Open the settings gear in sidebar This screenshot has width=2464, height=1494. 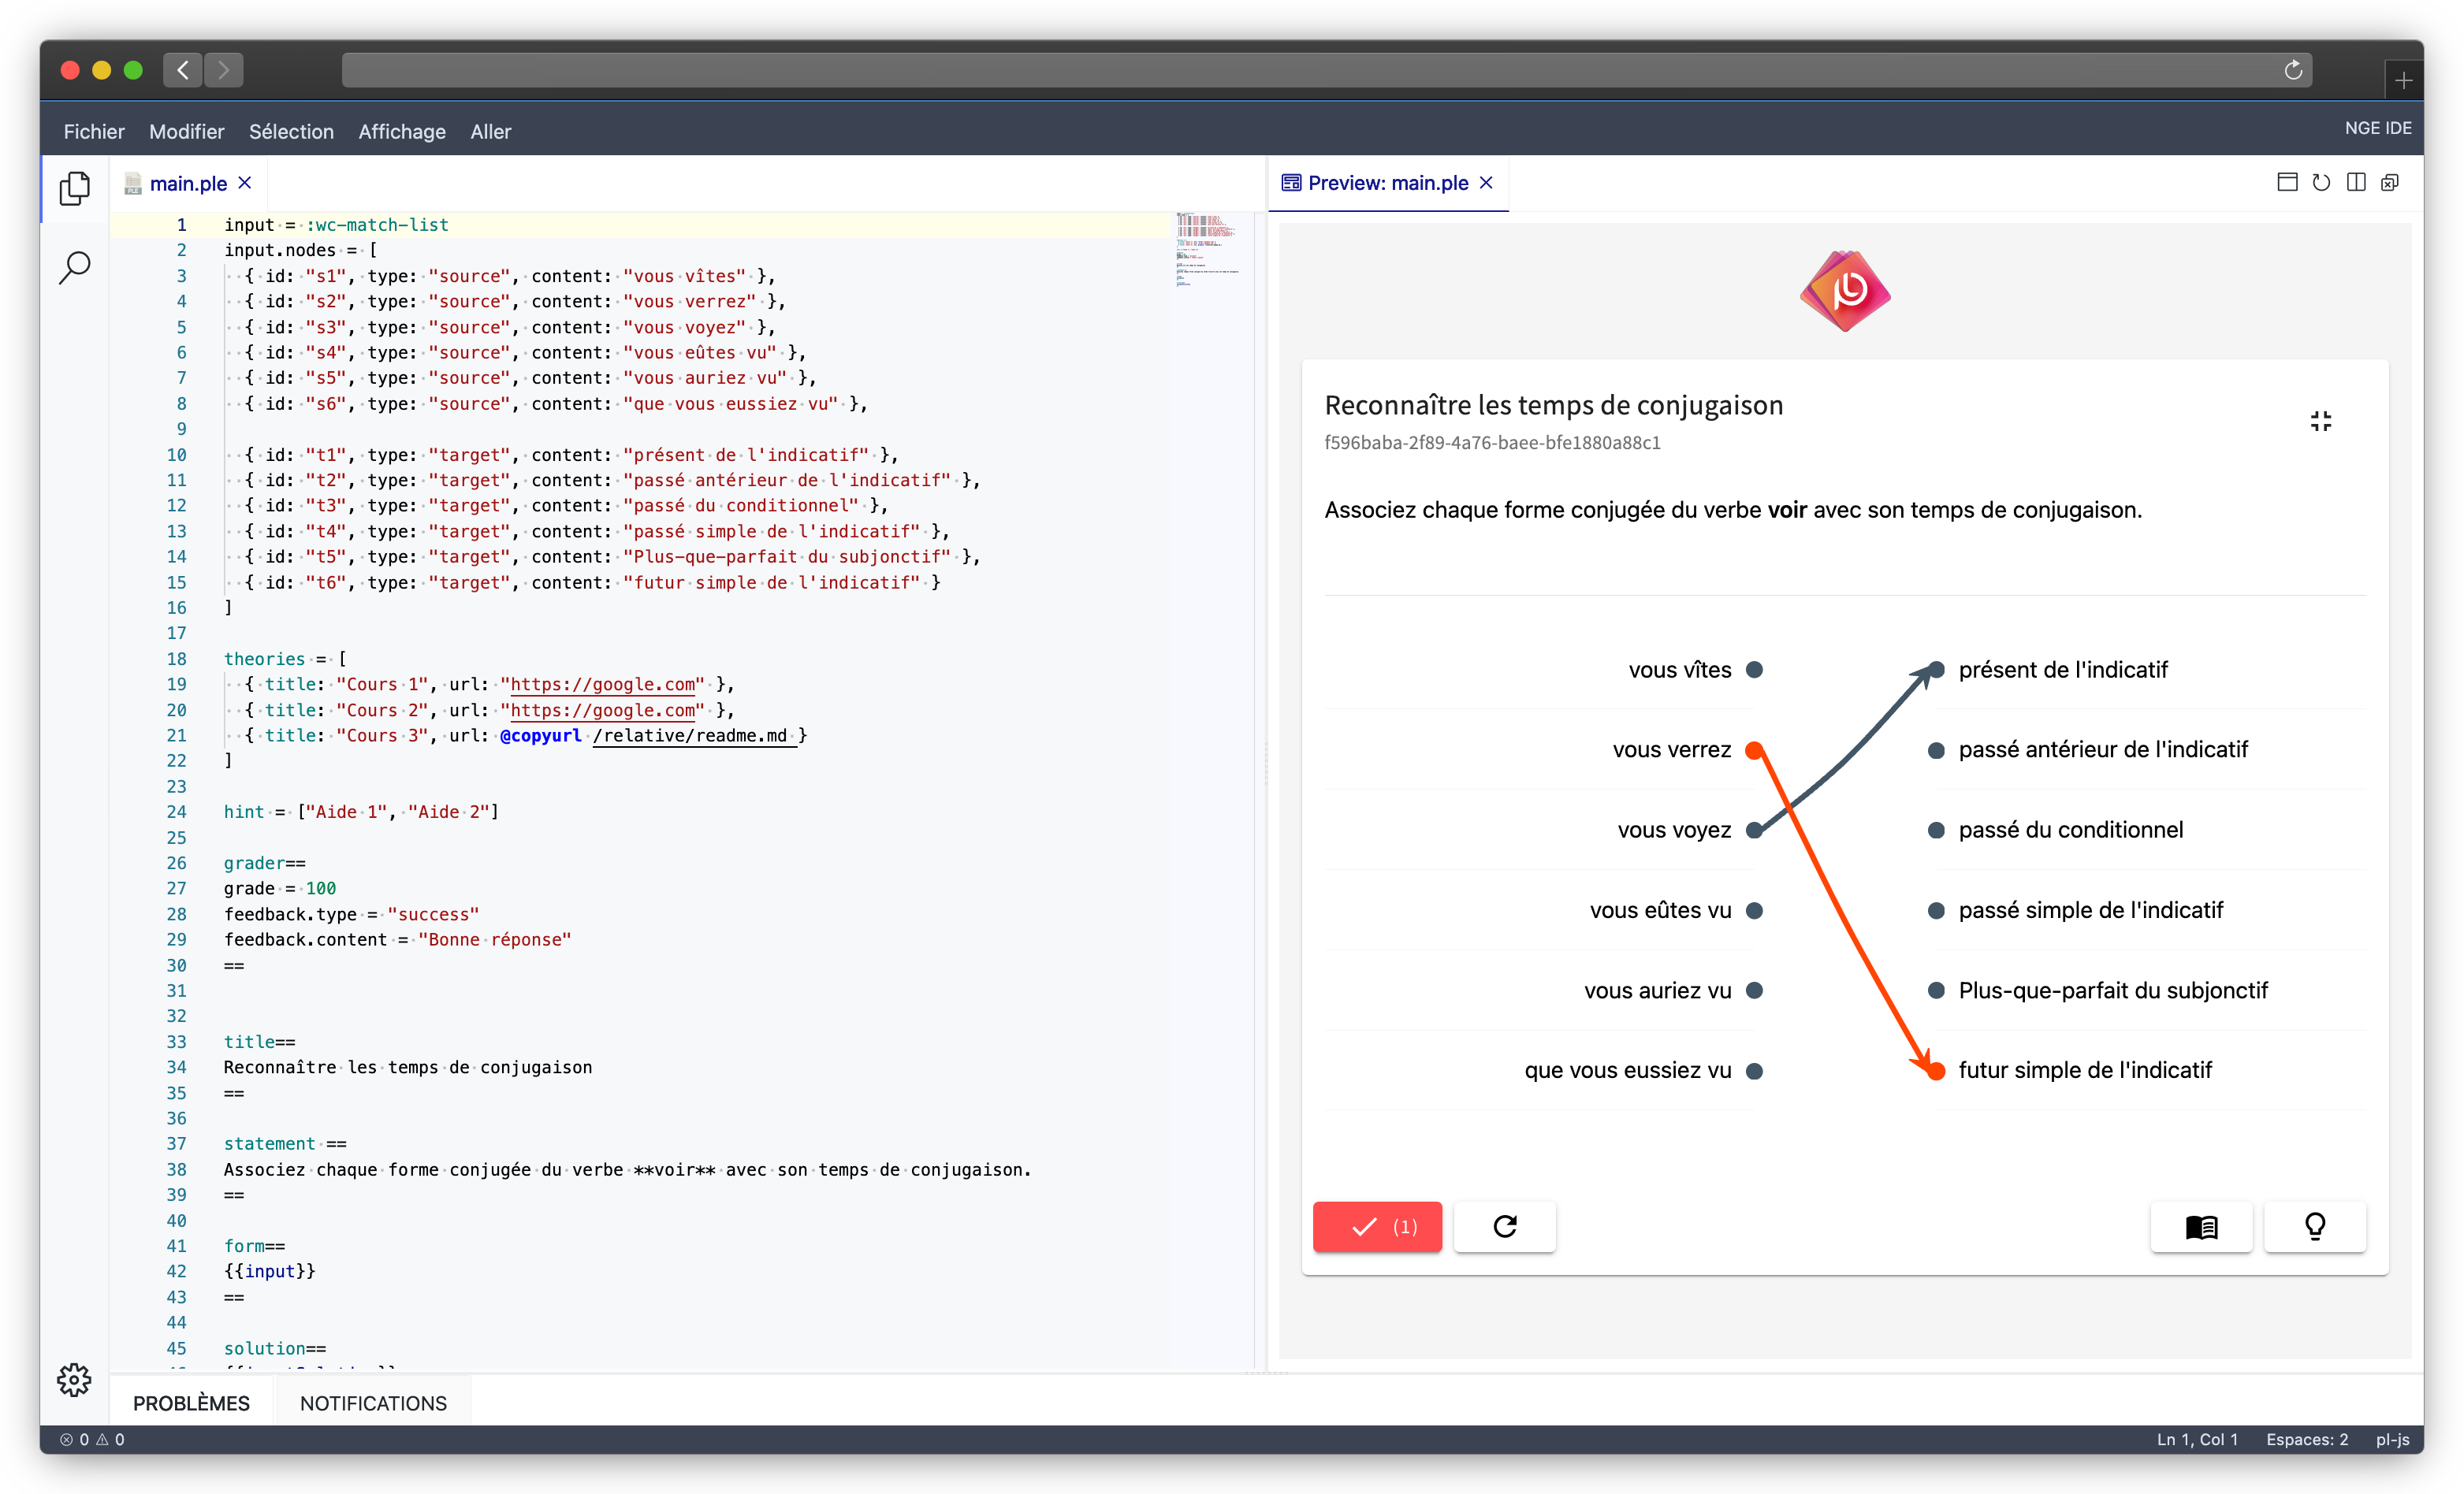point(74,1379)
